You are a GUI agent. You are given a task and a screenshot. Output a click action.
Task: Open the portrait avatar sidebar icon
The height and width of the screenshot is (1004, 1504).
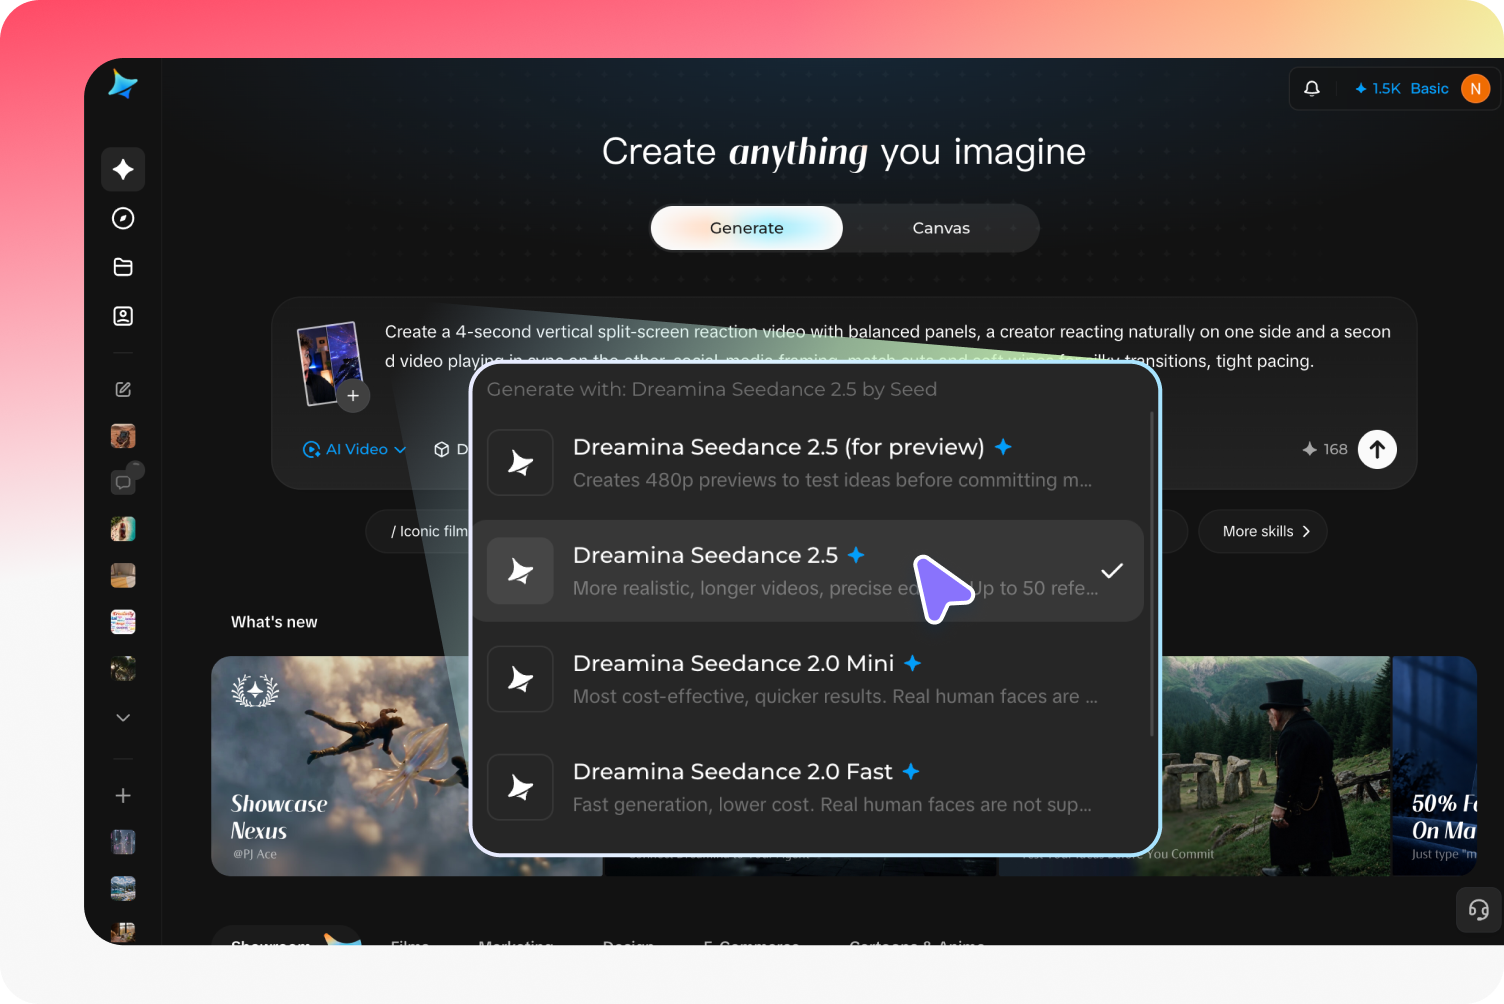pos(123,316)
